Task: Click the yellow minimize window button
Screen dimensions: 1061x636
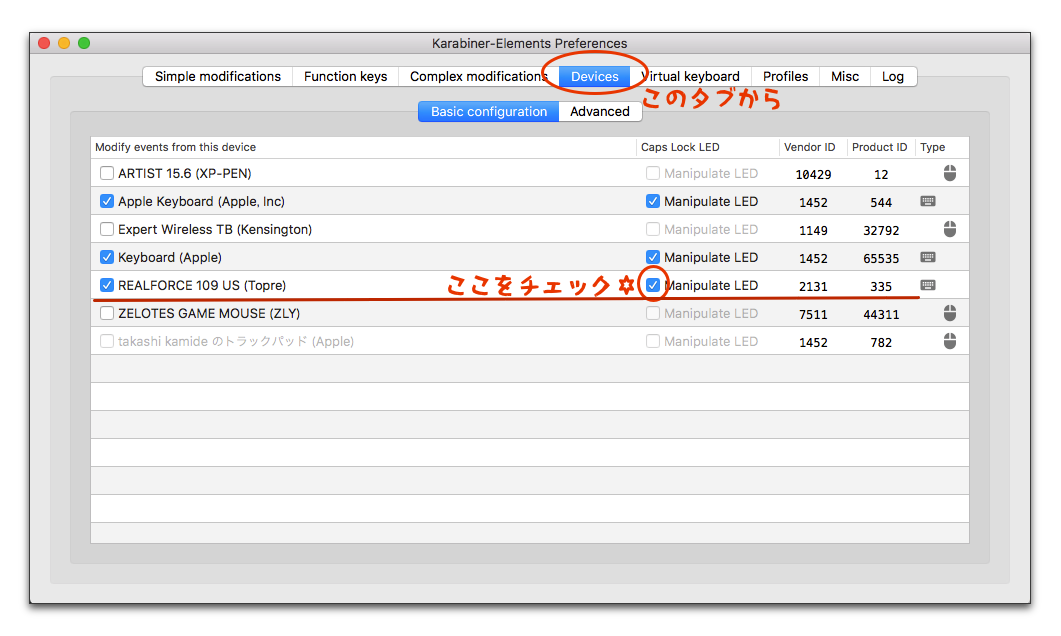Action: click(64, 43)
